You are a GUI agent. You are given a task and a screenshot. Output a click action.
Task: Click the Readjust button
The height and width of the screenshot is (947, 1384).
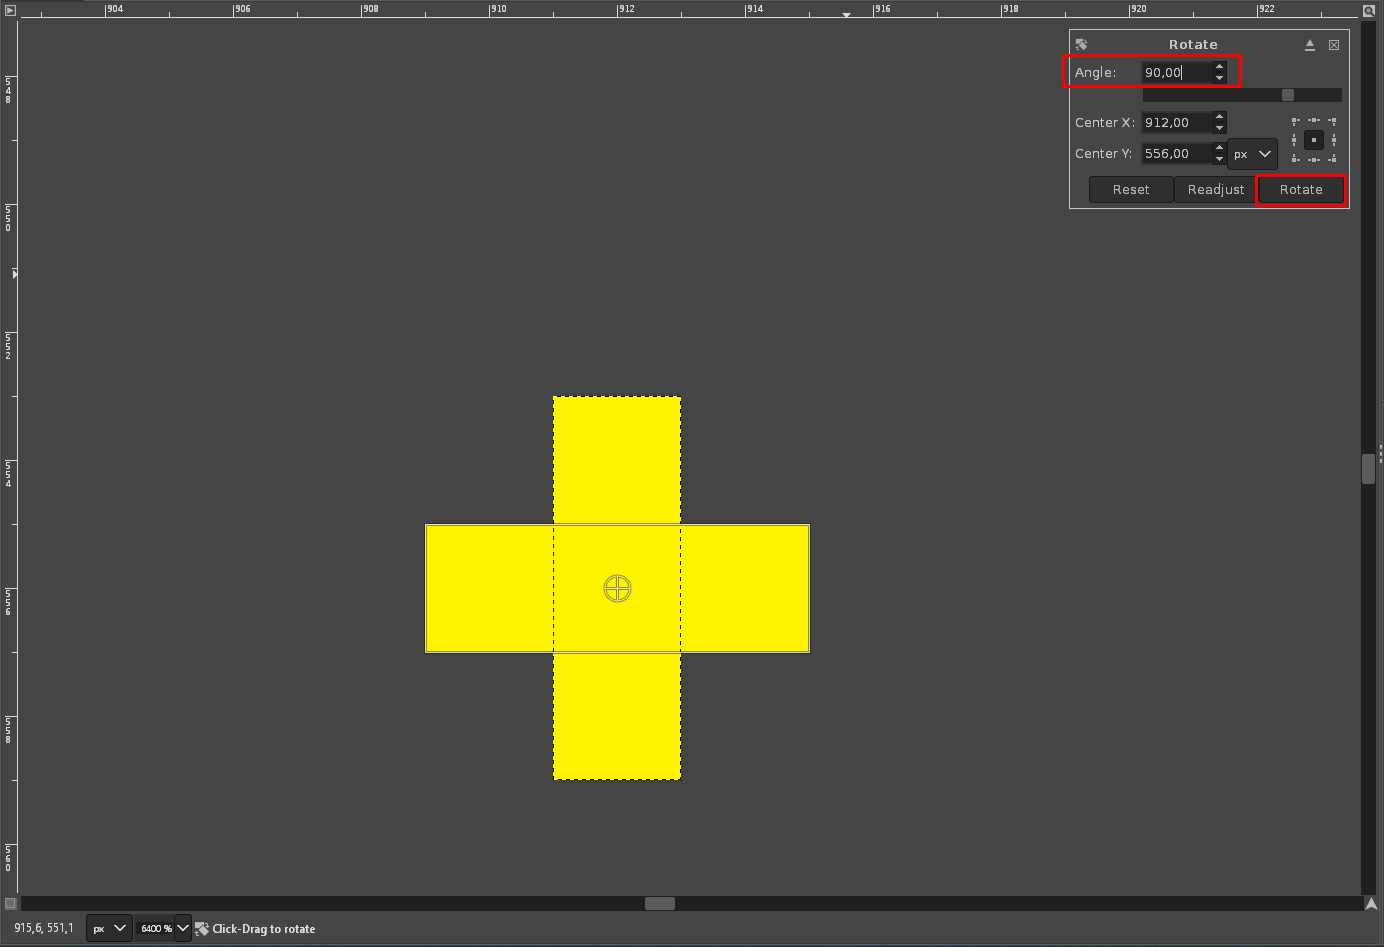click(x=1216, y=189)
